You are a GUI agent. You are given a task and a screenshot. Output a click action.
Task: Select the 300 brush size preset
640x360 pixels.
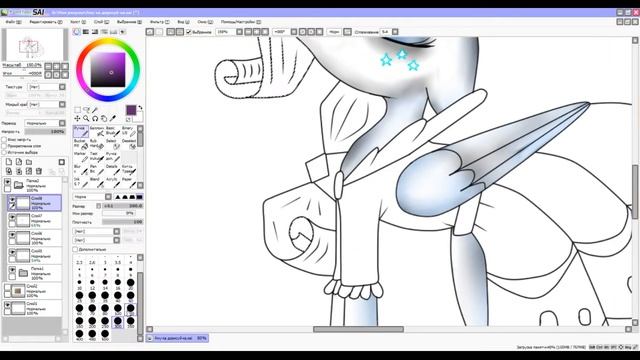(118, 322)
